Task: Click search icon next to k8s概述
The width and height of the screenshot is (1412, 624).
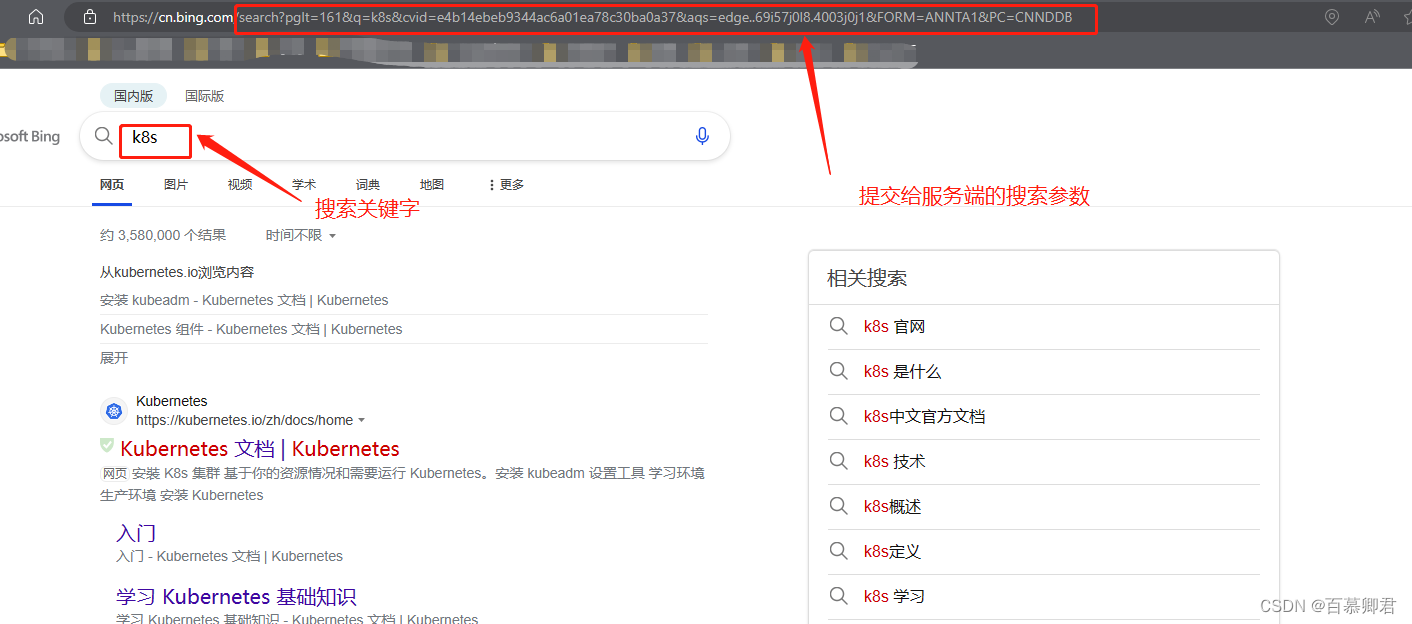Action: (x=839, y=506)
